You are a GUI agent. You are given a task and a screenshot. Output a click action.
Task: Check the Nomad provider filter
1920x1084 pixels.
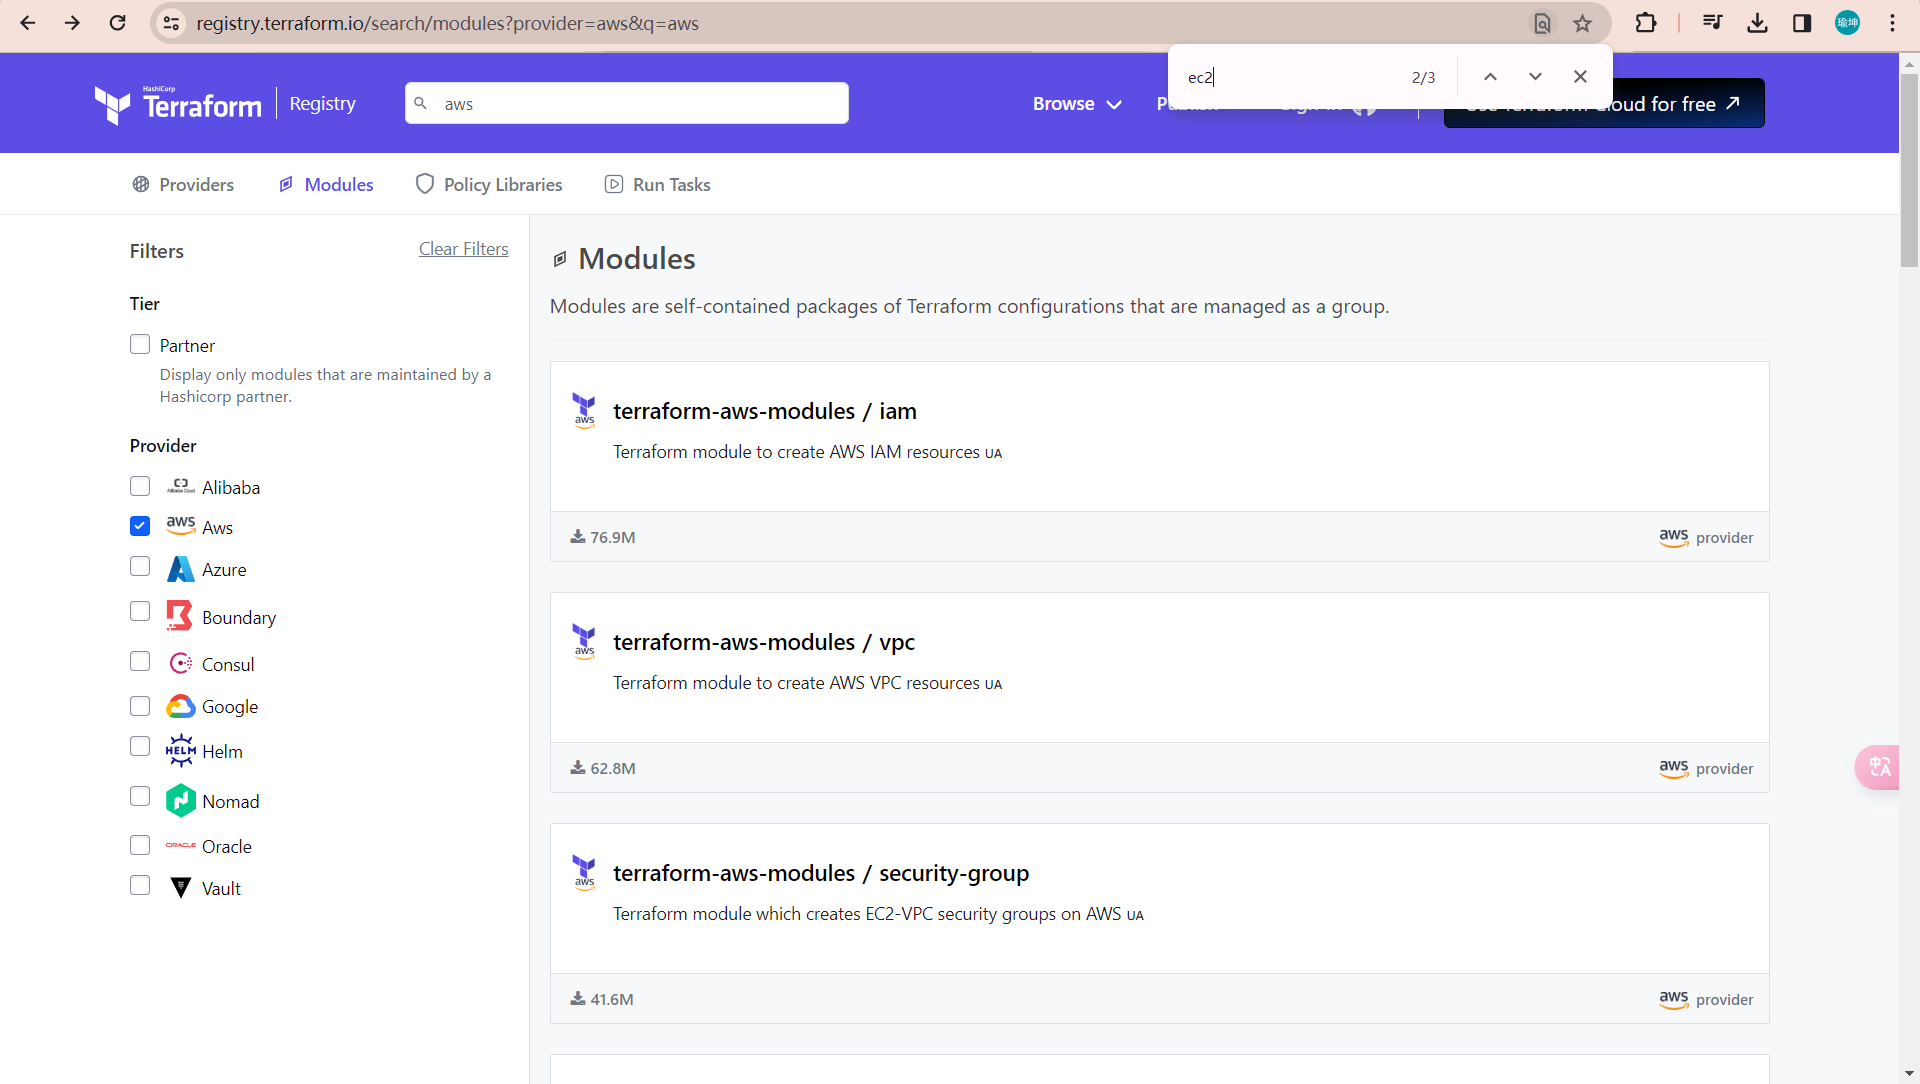140,796
